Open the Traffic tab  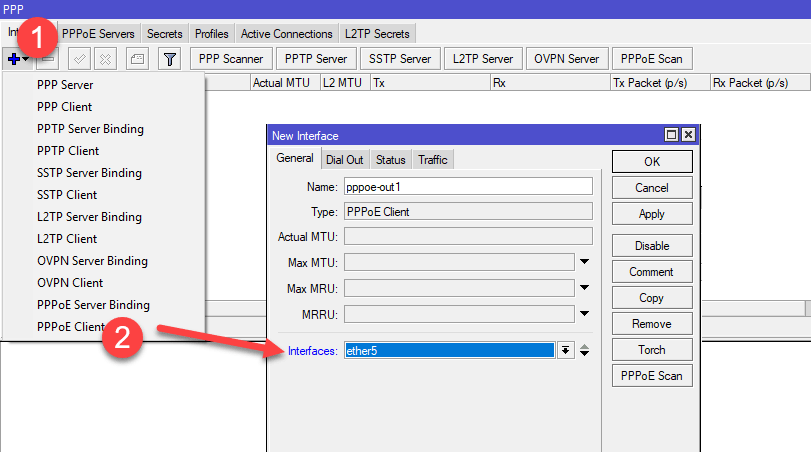(433, 160)
